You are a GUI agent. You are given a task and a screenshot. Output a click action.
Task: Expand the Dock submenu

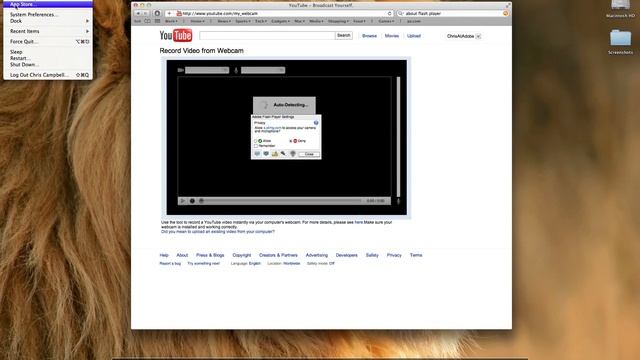click(48, 21)
